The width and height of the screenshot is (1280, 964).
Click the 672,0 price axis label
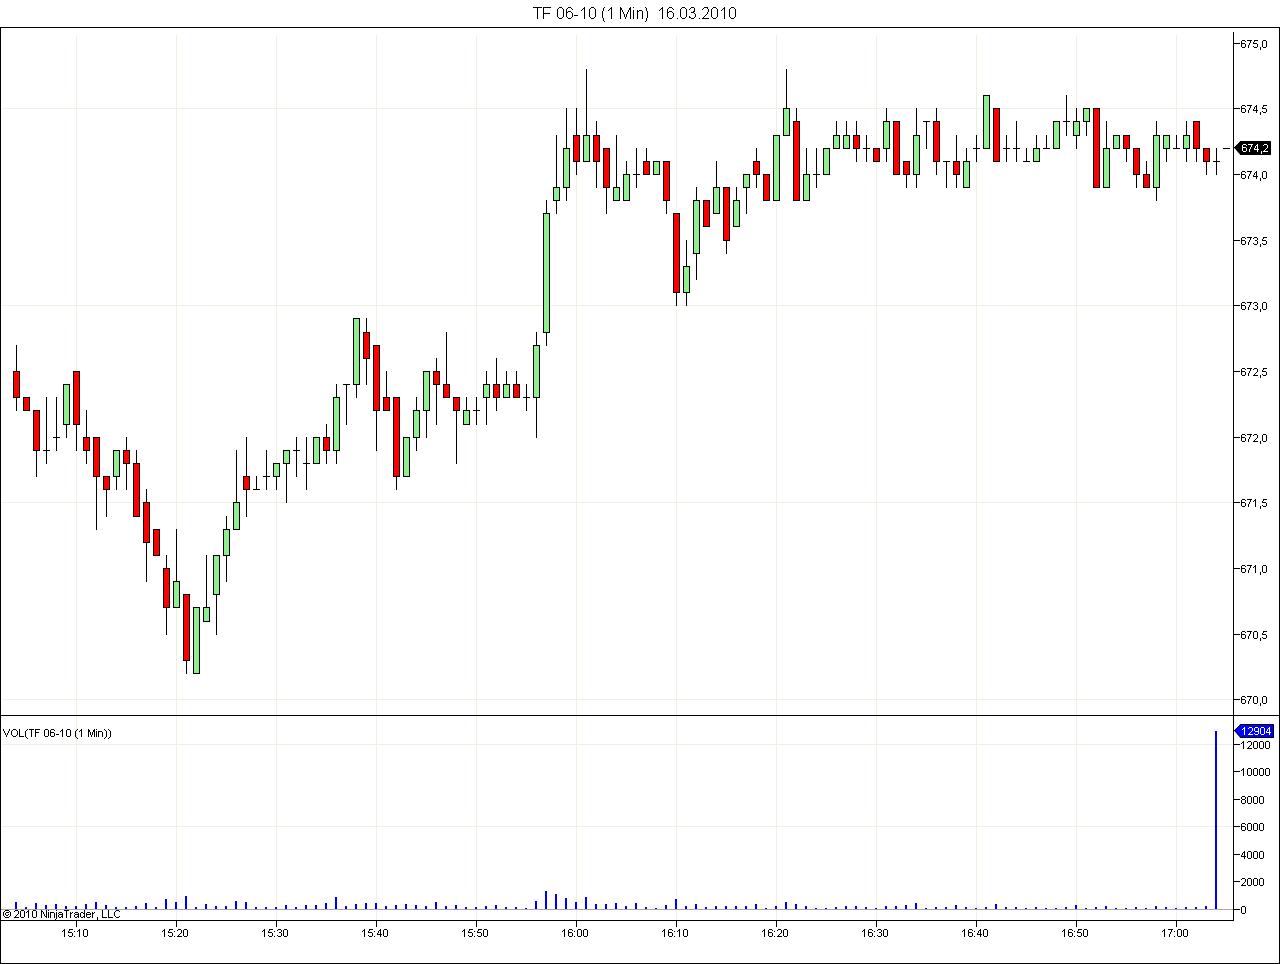pyautogui.click(x=1254, y=438)
